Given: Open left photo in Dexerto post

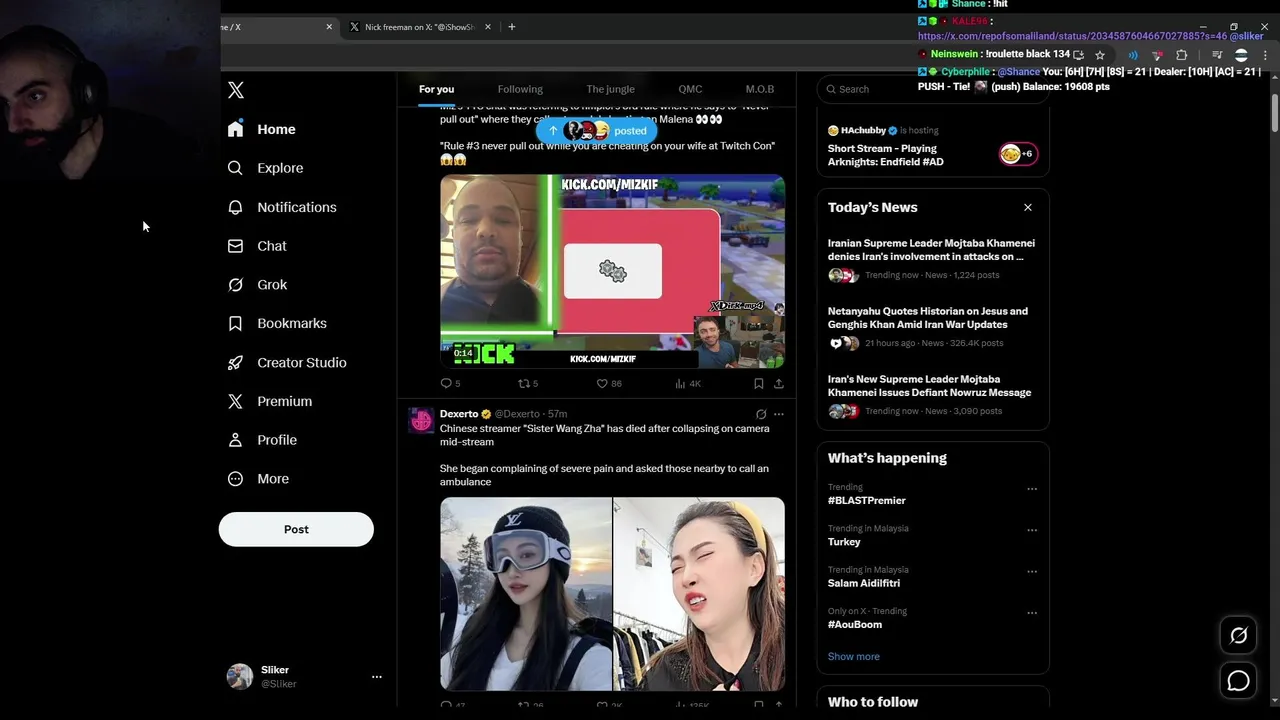Looking at the screenshot, I should (x=526, y=594).
